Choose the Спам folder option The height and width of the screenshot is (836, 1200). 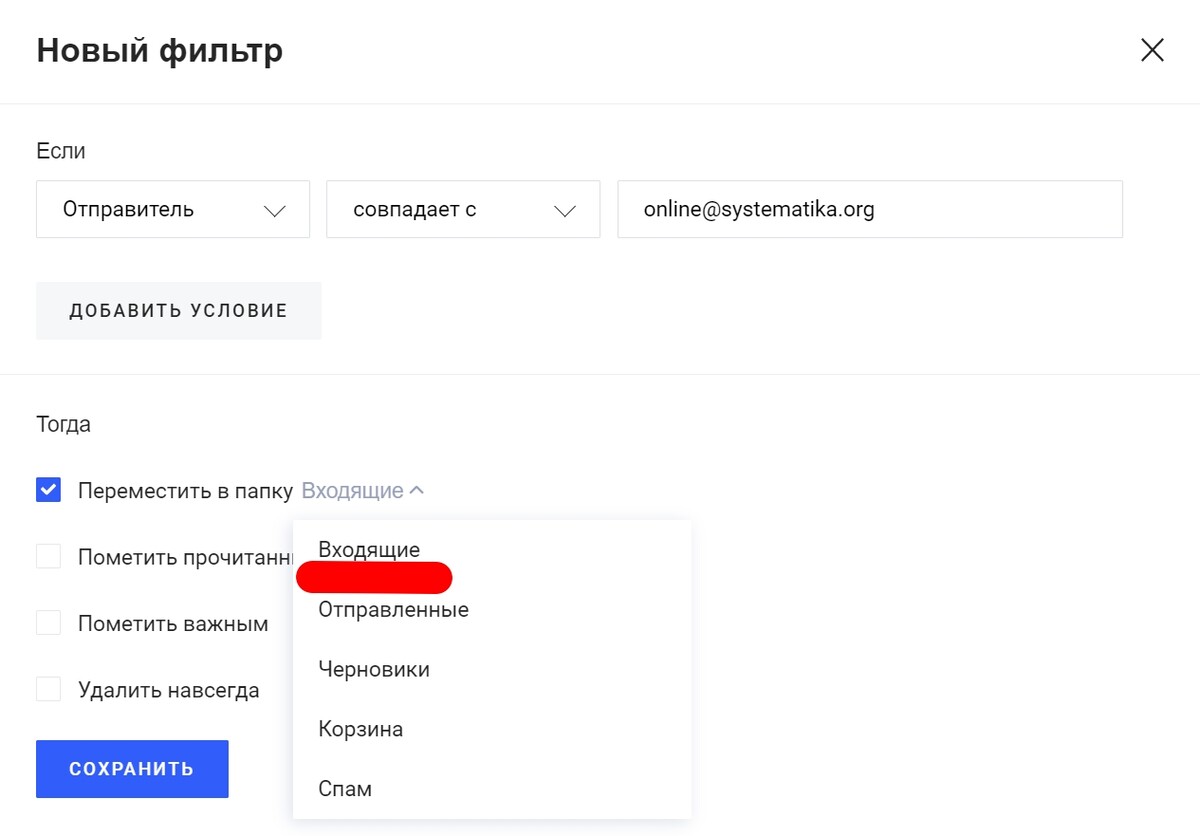coord(345,789)
